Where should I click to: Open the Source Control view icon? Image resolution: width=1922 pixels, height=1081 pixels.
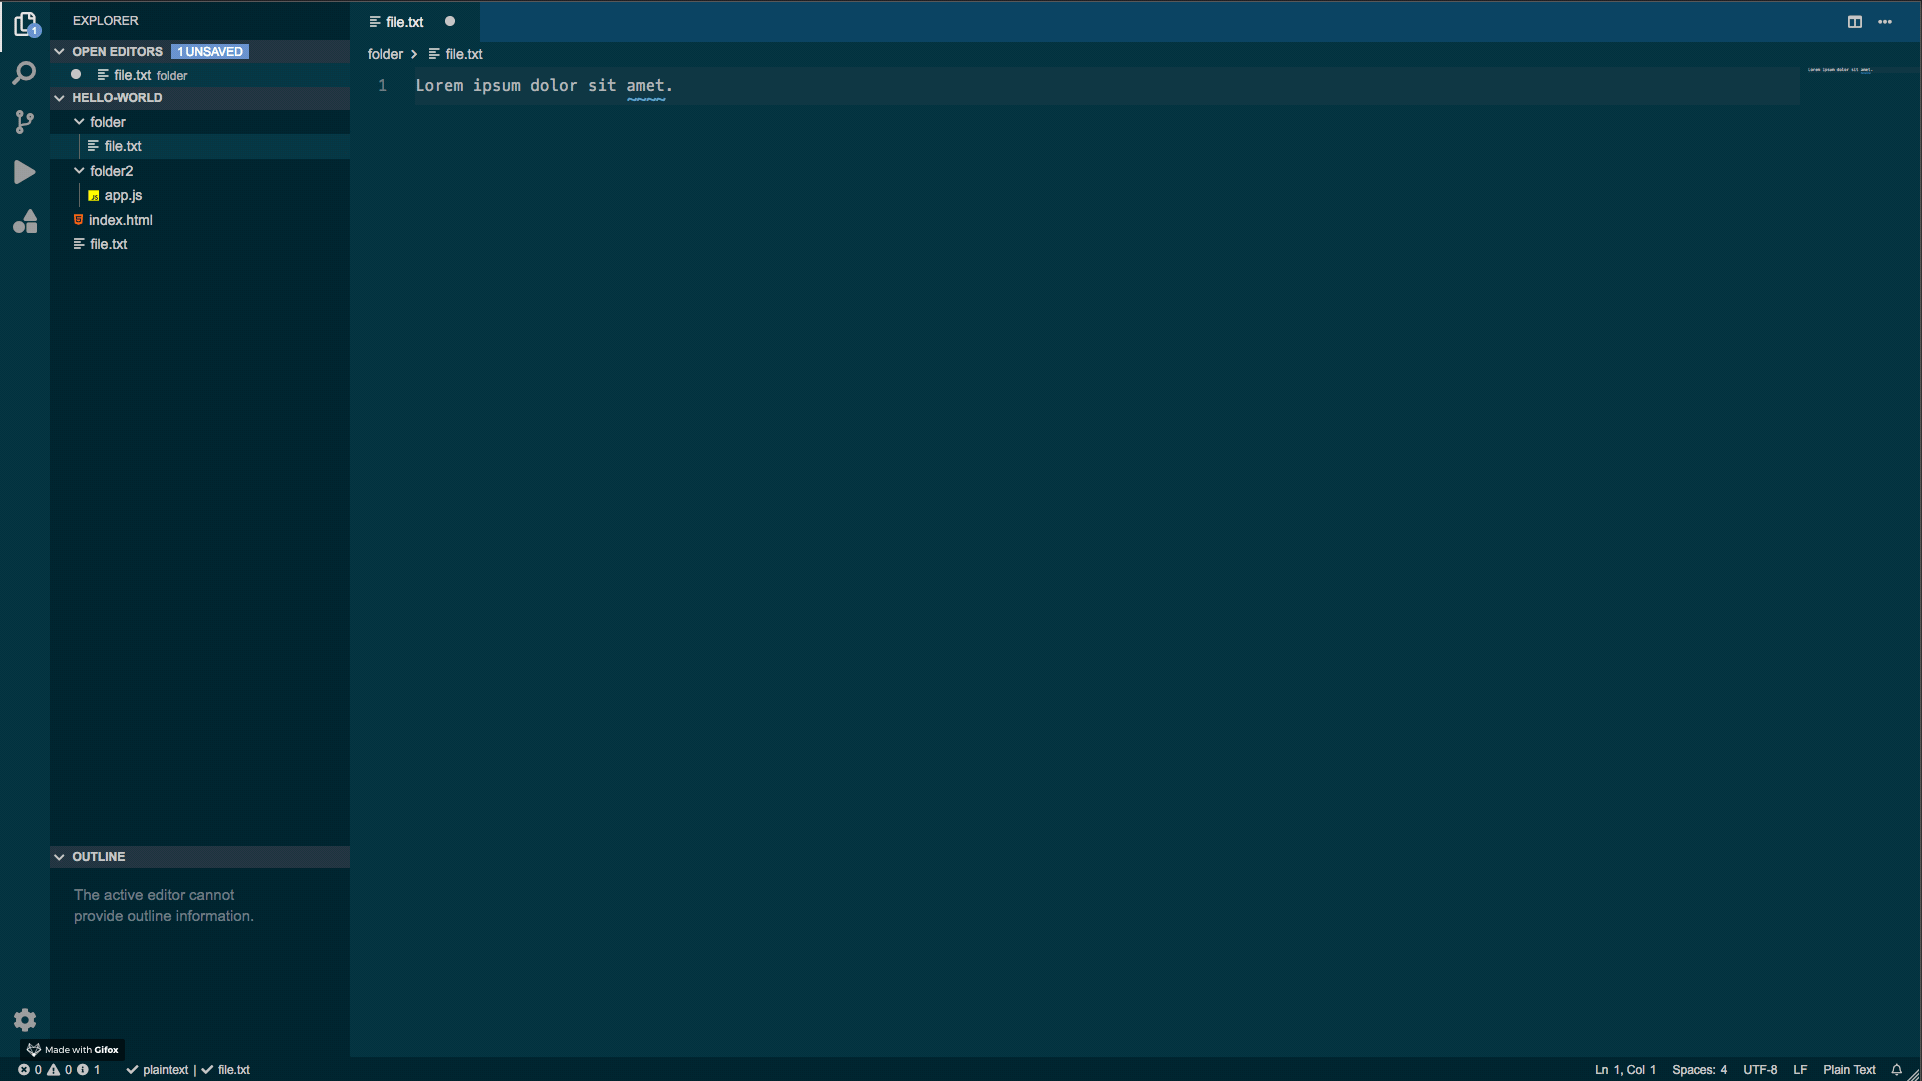(25, 122)
